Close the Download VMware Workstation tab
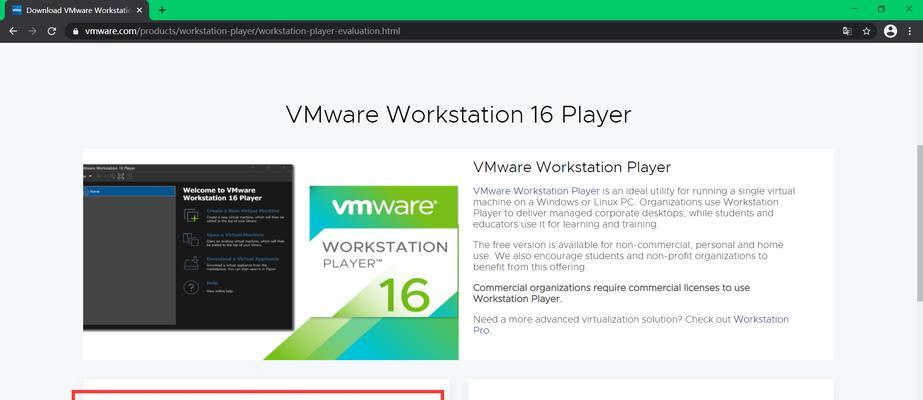923x400 pixels. 140,10
